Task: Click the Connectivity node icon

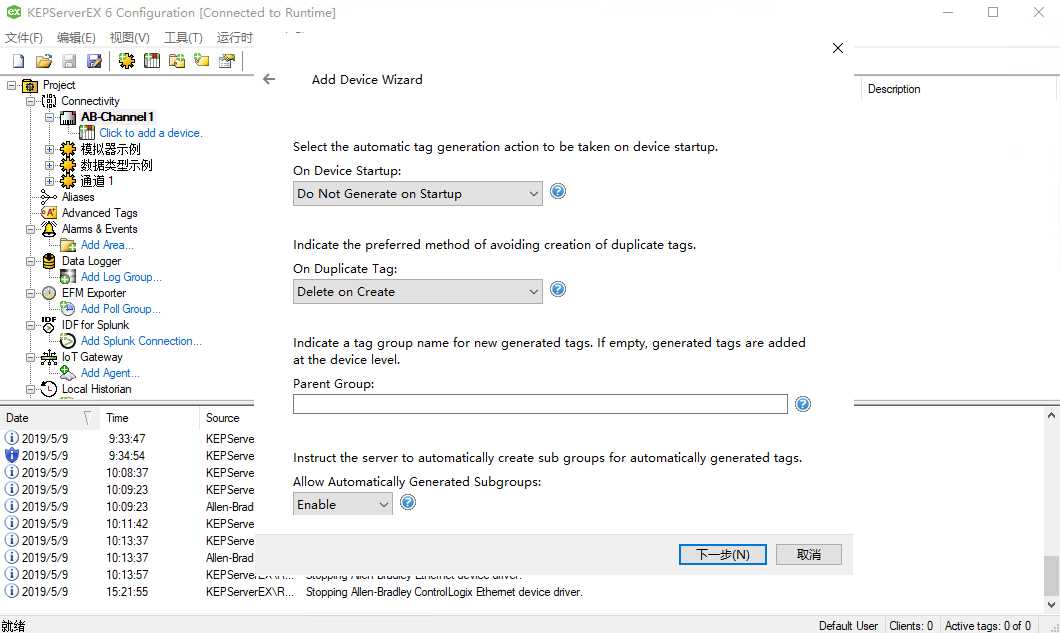Action: [x=49, y=101]
